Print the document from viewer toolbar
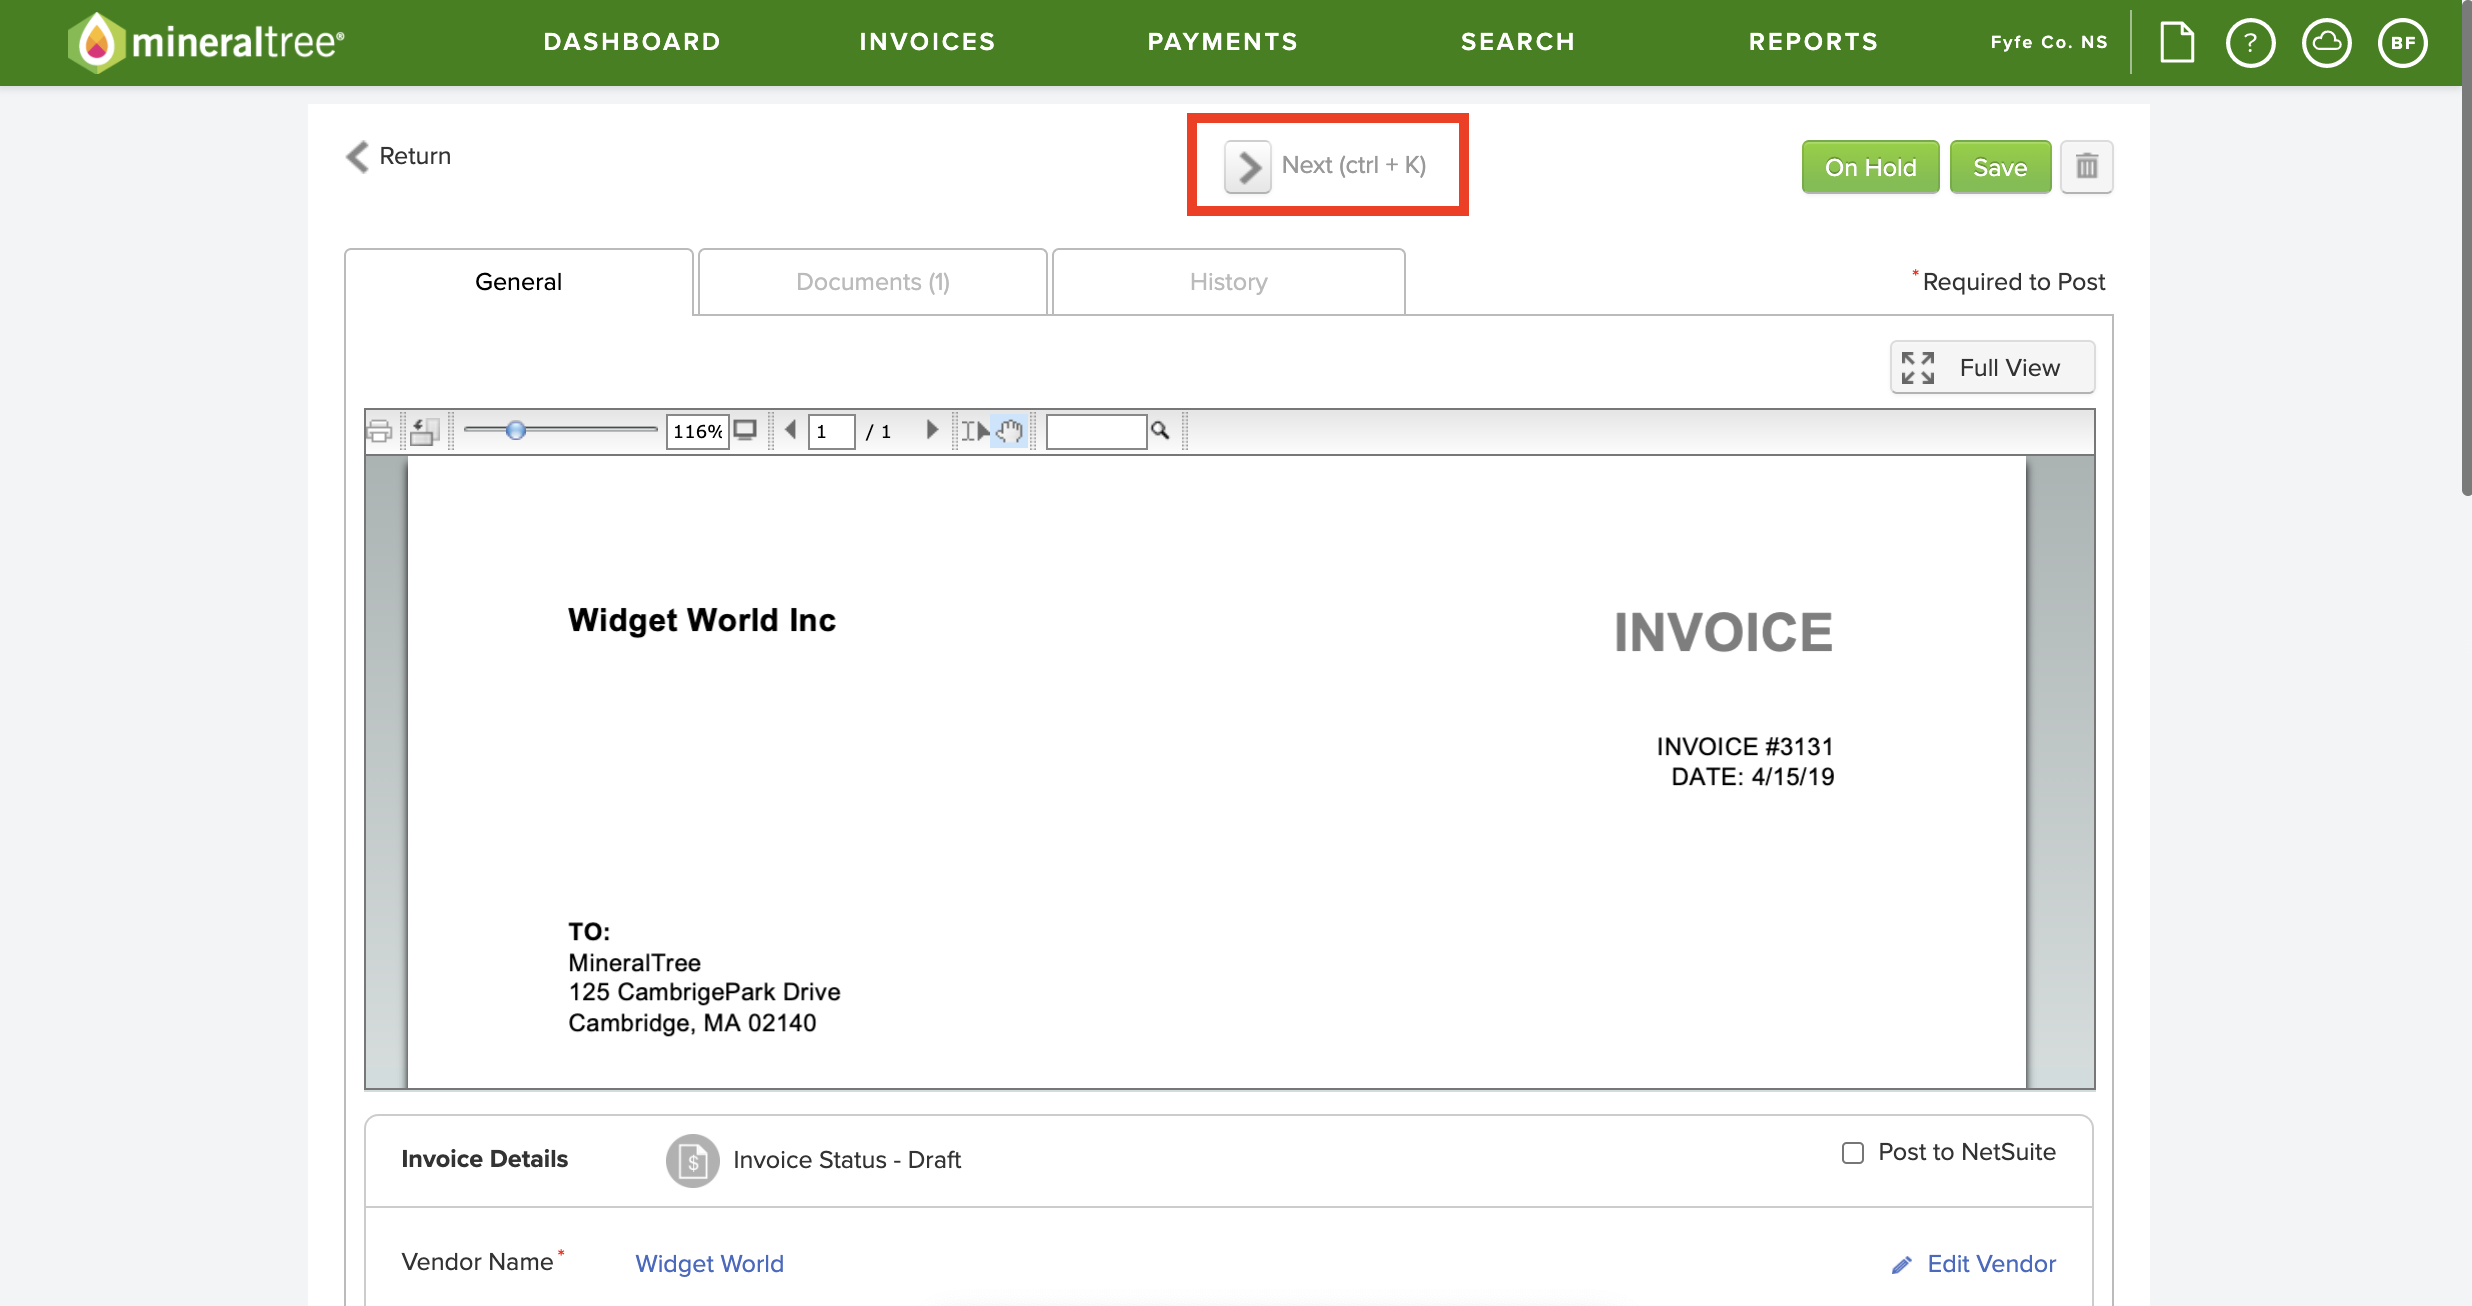This screenshot has height=1306, width=2472. [380, 431]
